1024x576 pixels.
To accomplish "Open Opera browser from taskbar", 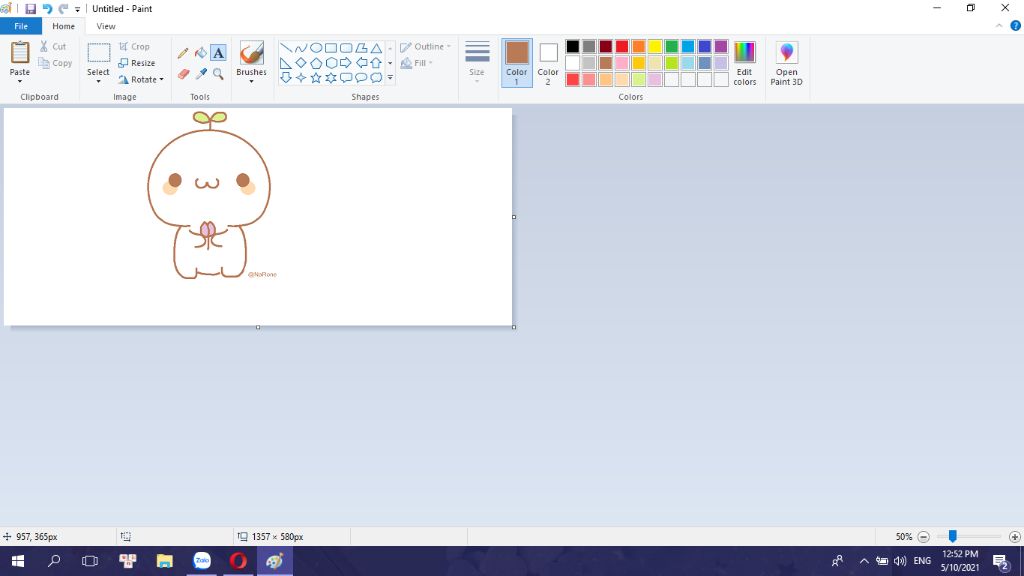I will [x=238, y=561].
